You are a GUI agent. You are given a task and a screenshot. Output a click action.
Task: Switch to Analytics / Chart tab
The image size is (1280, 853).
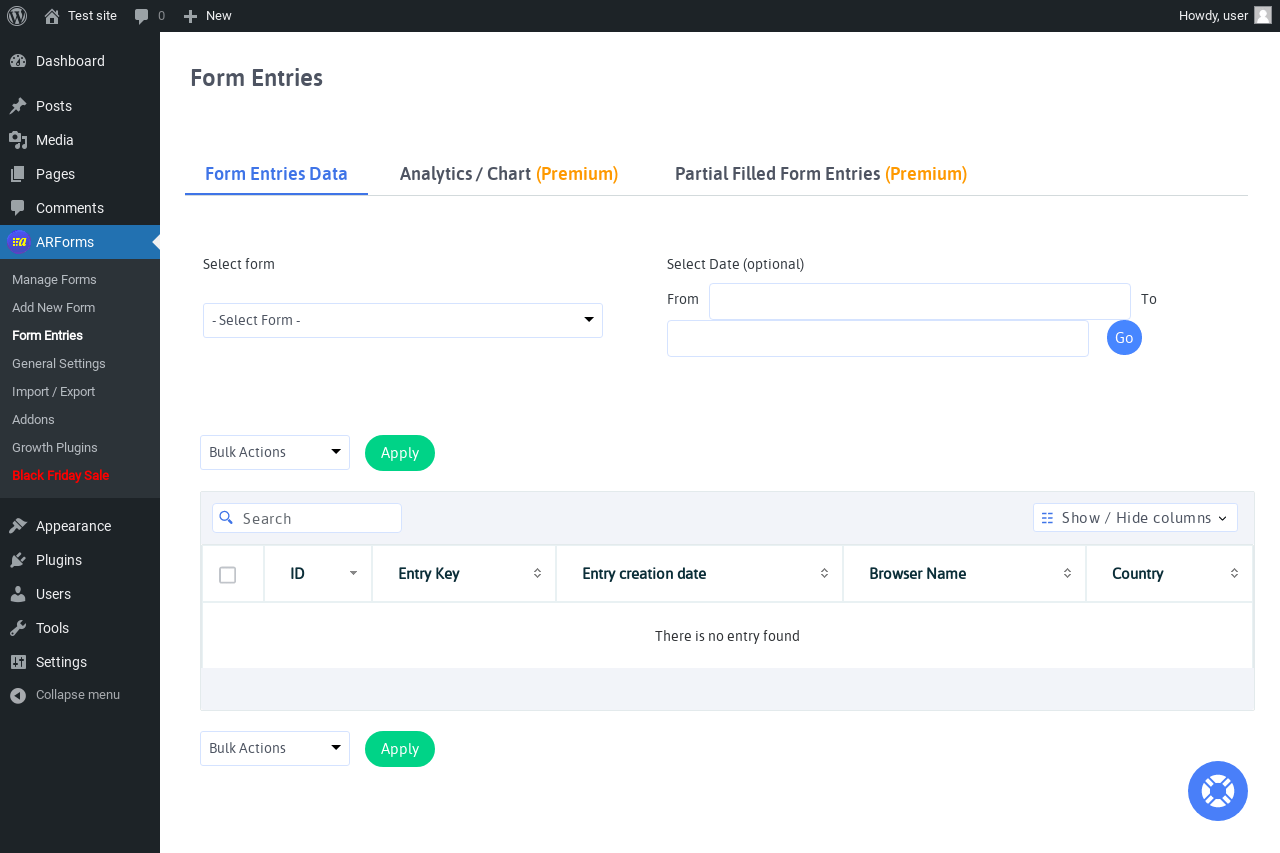(x=509, y=174)
